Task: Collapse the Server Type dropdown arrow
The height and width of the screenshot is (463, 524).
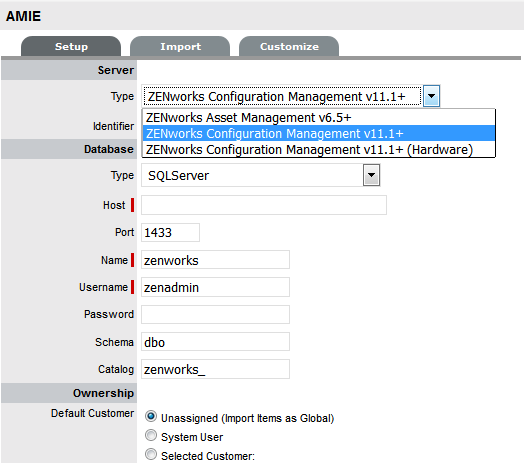Action: pos(431,96)
